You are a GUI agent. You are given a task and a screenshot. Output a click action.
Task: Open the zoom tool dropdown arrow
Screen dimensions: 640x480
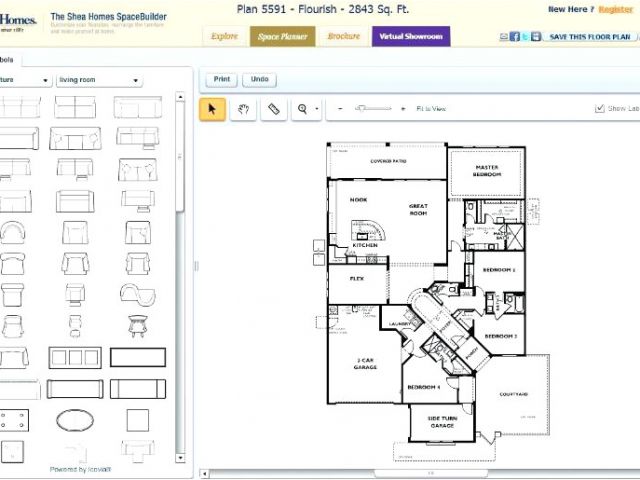tap(318, 109)
